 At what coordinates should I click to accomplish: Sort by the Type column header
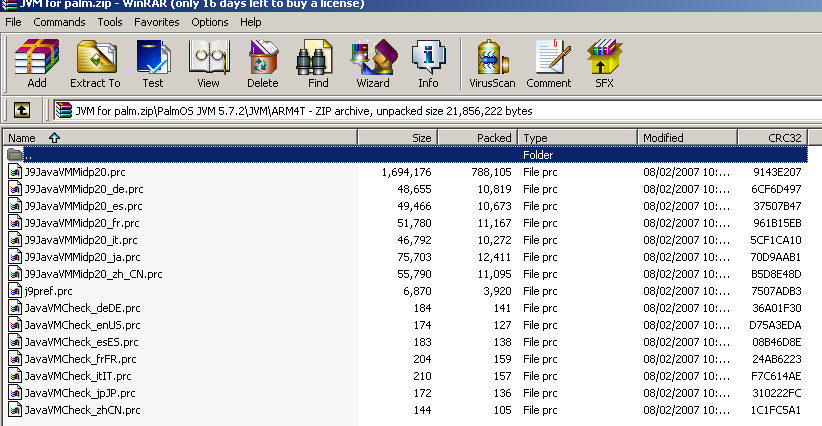578,138
